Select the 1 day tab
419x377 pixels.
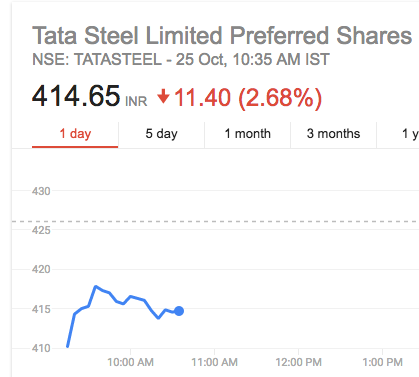75,134
